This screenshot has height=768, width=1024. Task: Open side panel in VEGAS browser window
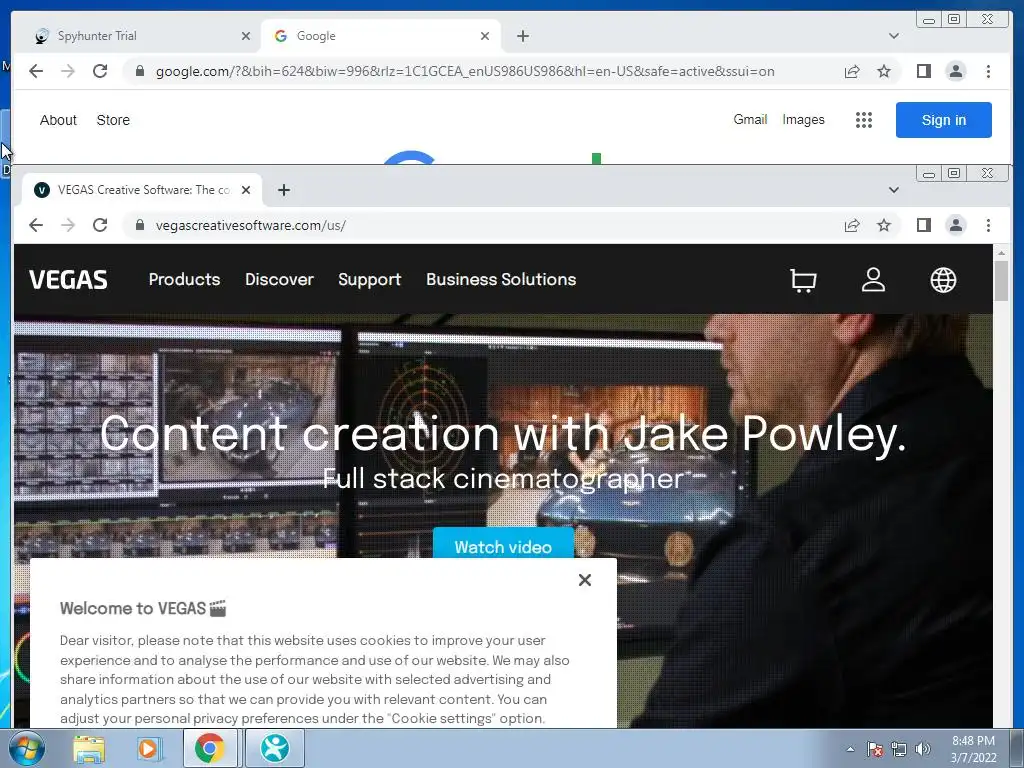click(923, 225)
